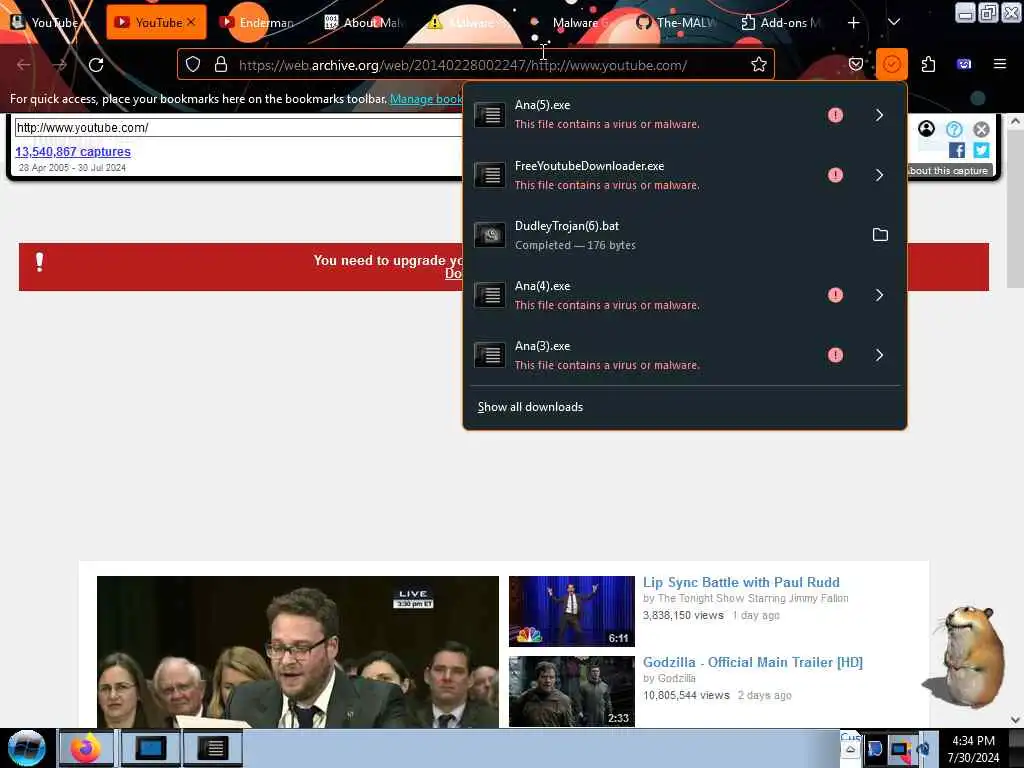Share capture on Twitter
The height and width of the screenshot is (768, 1024).
click(981, 151)
